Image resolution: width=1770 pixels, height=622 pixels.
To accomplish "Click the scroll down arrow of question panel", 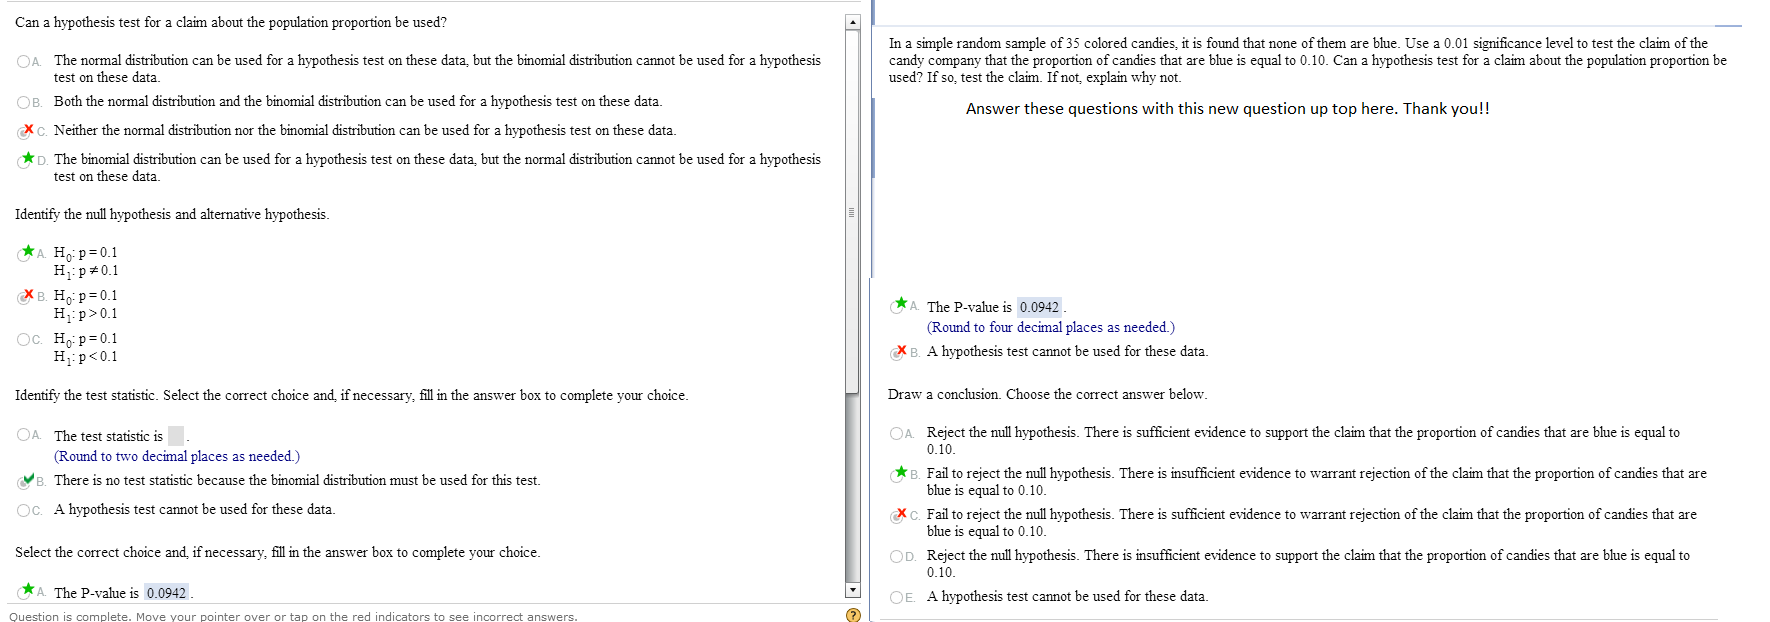I will click(852, 590).
